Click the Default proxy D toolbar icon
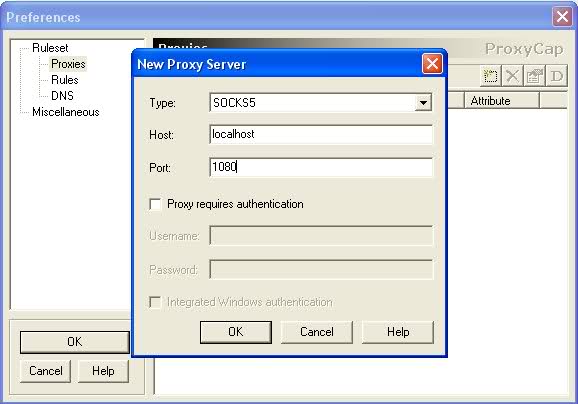Screen dimensions: 578x404 557,76
